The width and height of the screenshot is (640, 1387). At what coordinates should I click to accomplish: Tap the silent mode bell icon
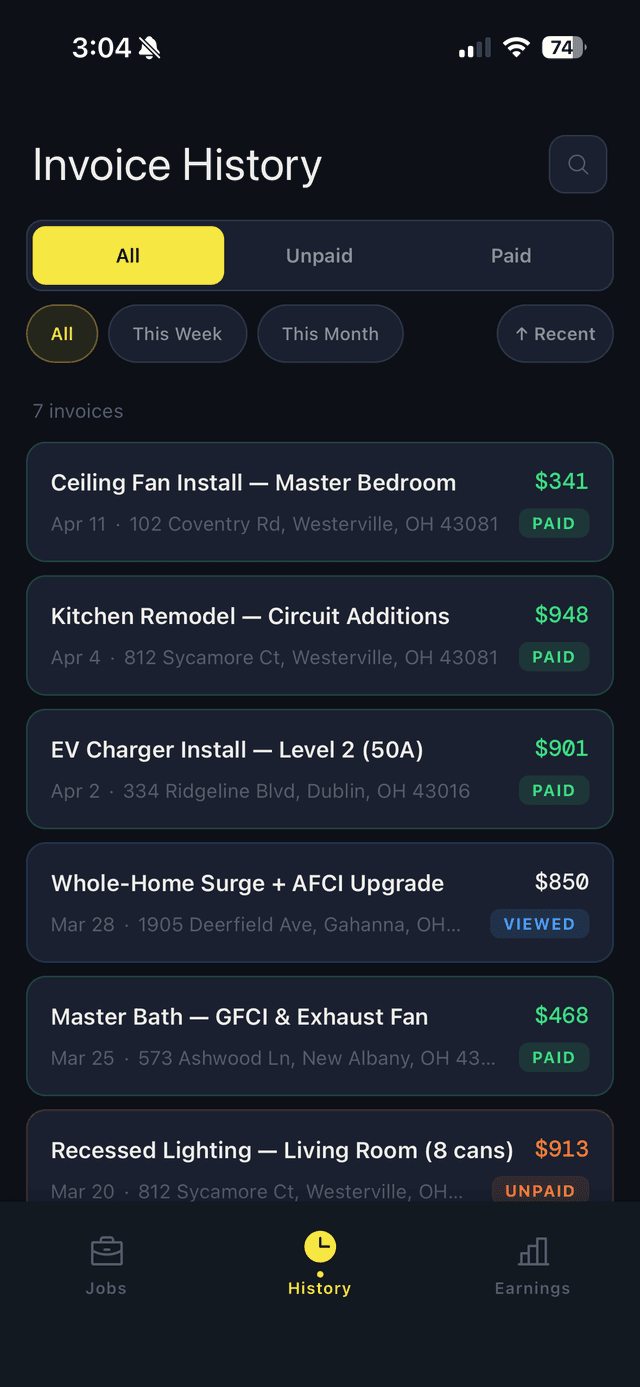(150, 47)
